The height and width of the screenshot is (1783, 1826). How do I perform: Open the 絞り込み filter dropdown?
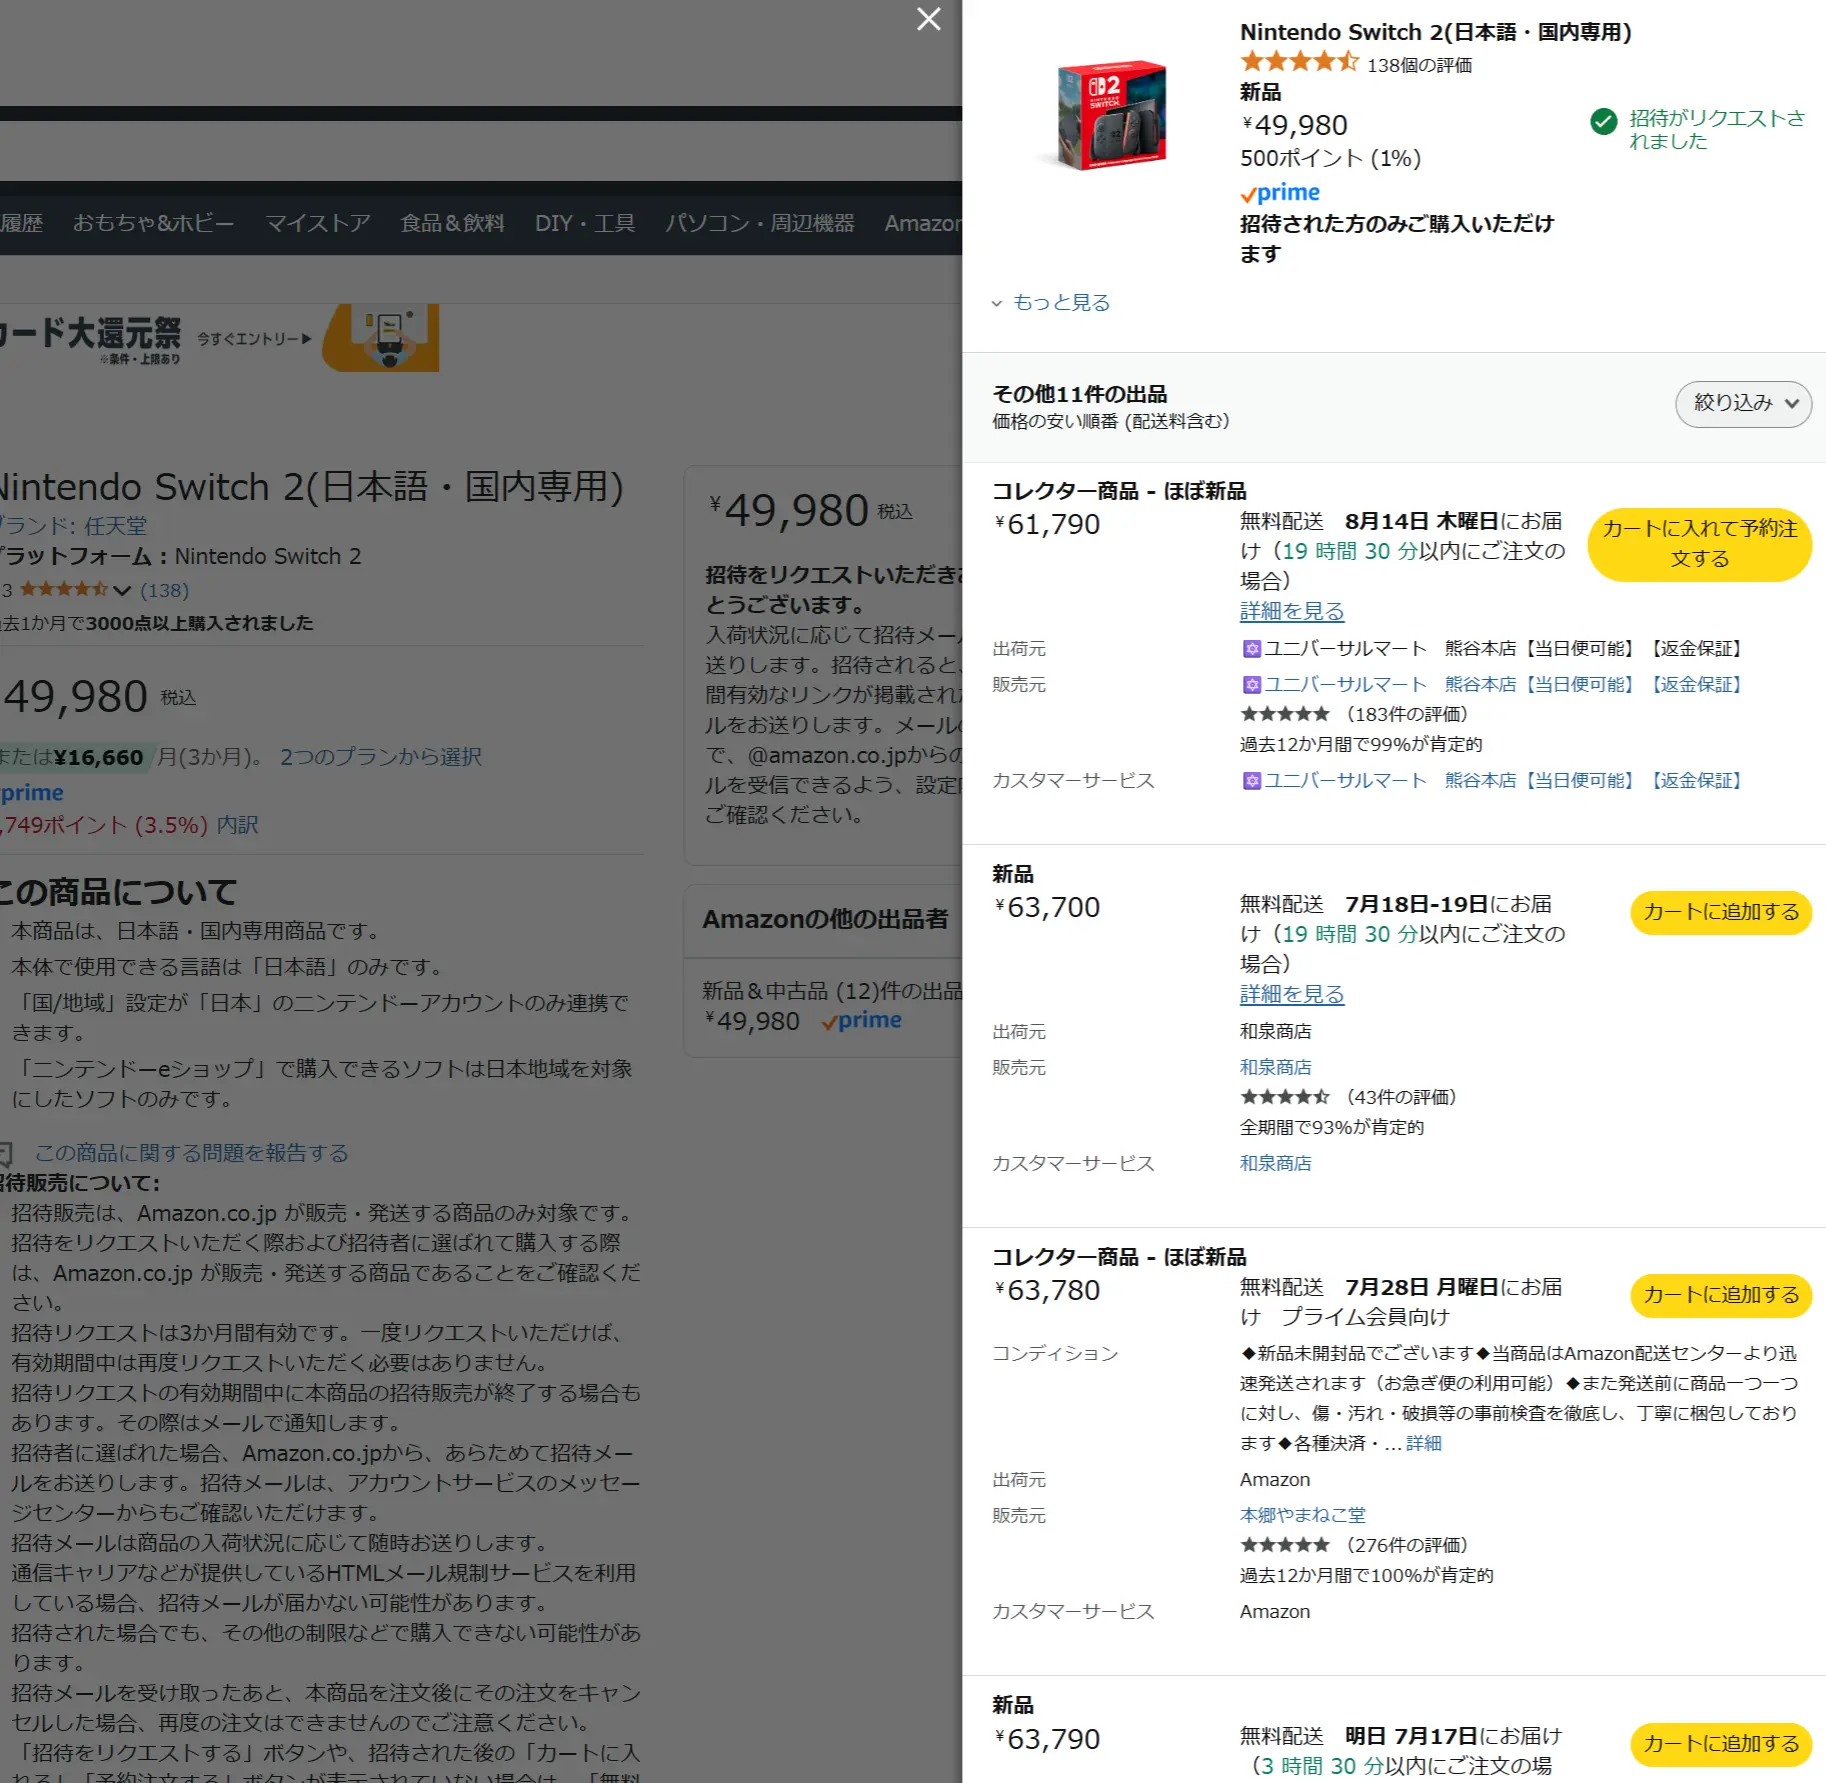point(1743,404)
